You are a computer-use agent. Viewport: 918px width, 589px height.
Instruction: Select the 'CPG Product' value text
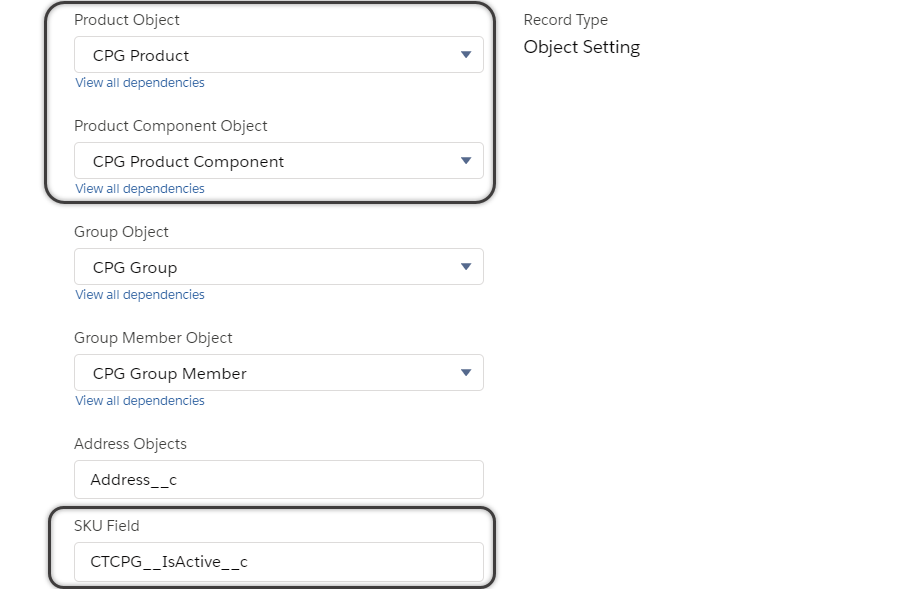point(141,56)
